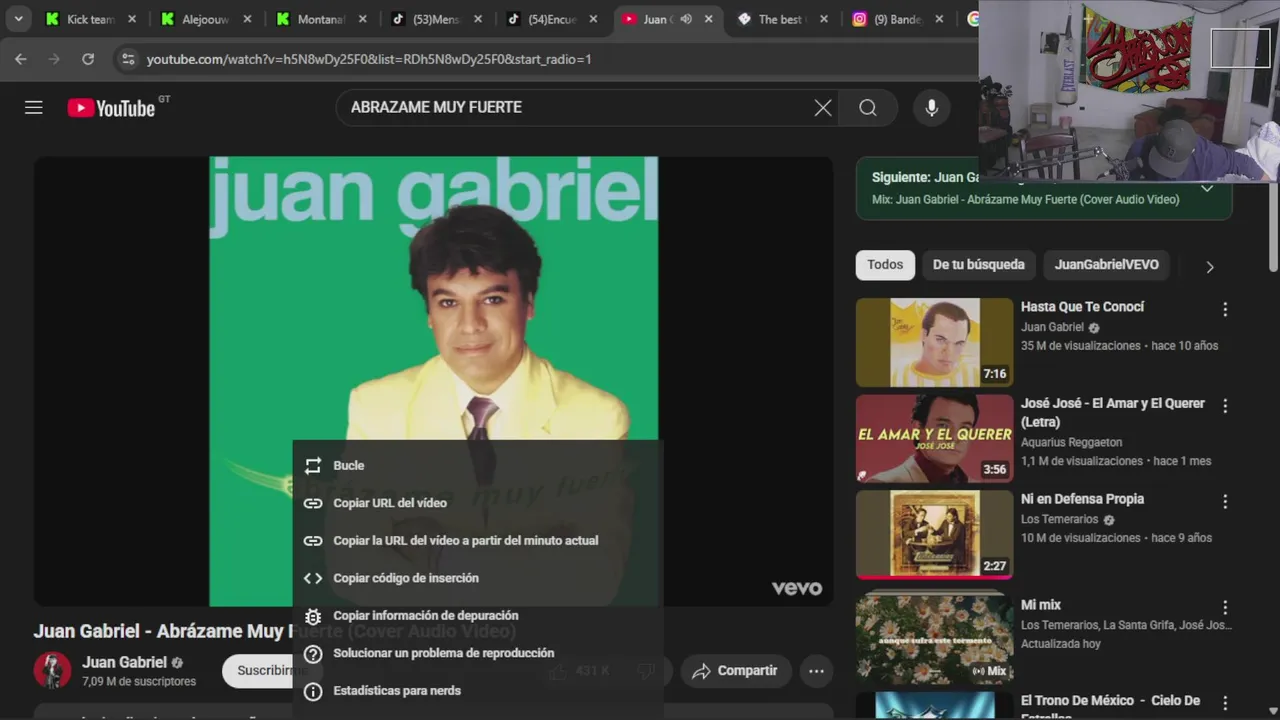Open the YouTube hamburger guide menu

(x=34, y=107)
